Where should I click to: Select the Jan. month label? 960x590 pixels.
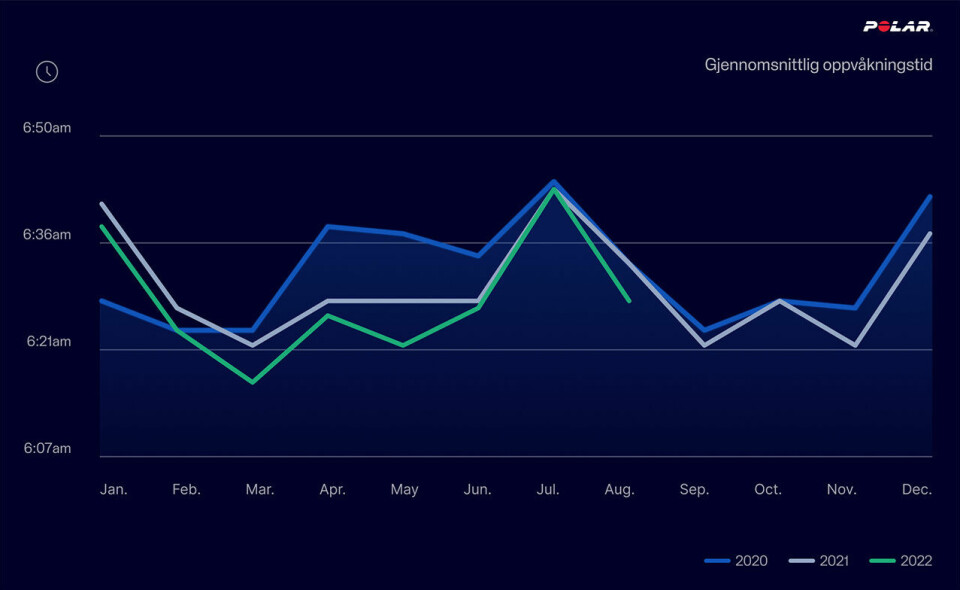click(x=114, y=490)
